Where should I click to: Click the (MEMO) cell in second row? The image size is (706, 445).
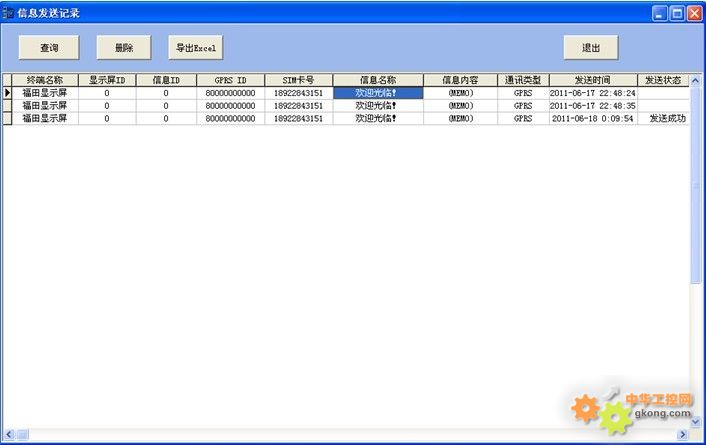pos(460,105)
